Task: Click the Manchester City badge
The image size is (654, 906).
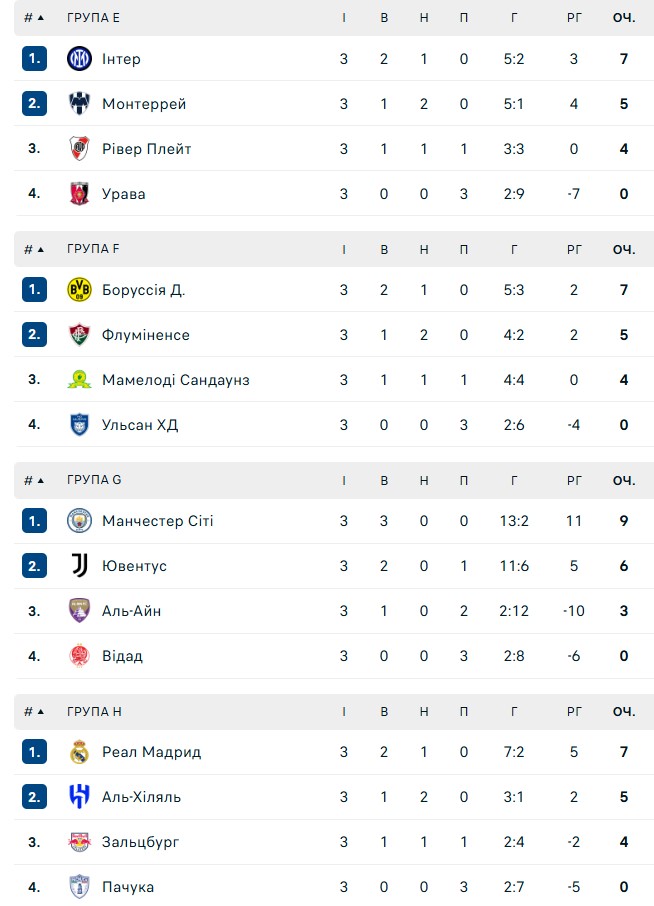Action: tap(79, 521)
